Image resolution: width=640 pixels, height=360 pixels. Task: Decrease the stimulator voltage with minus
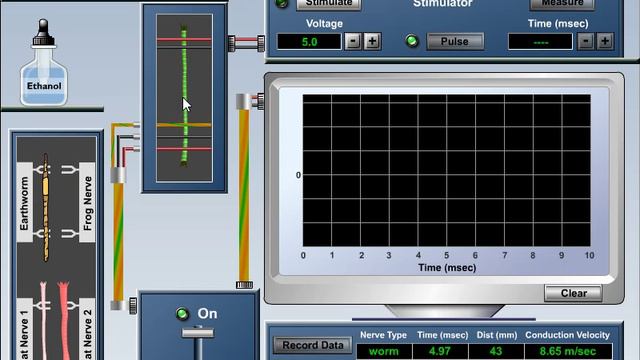pos(353,42)
